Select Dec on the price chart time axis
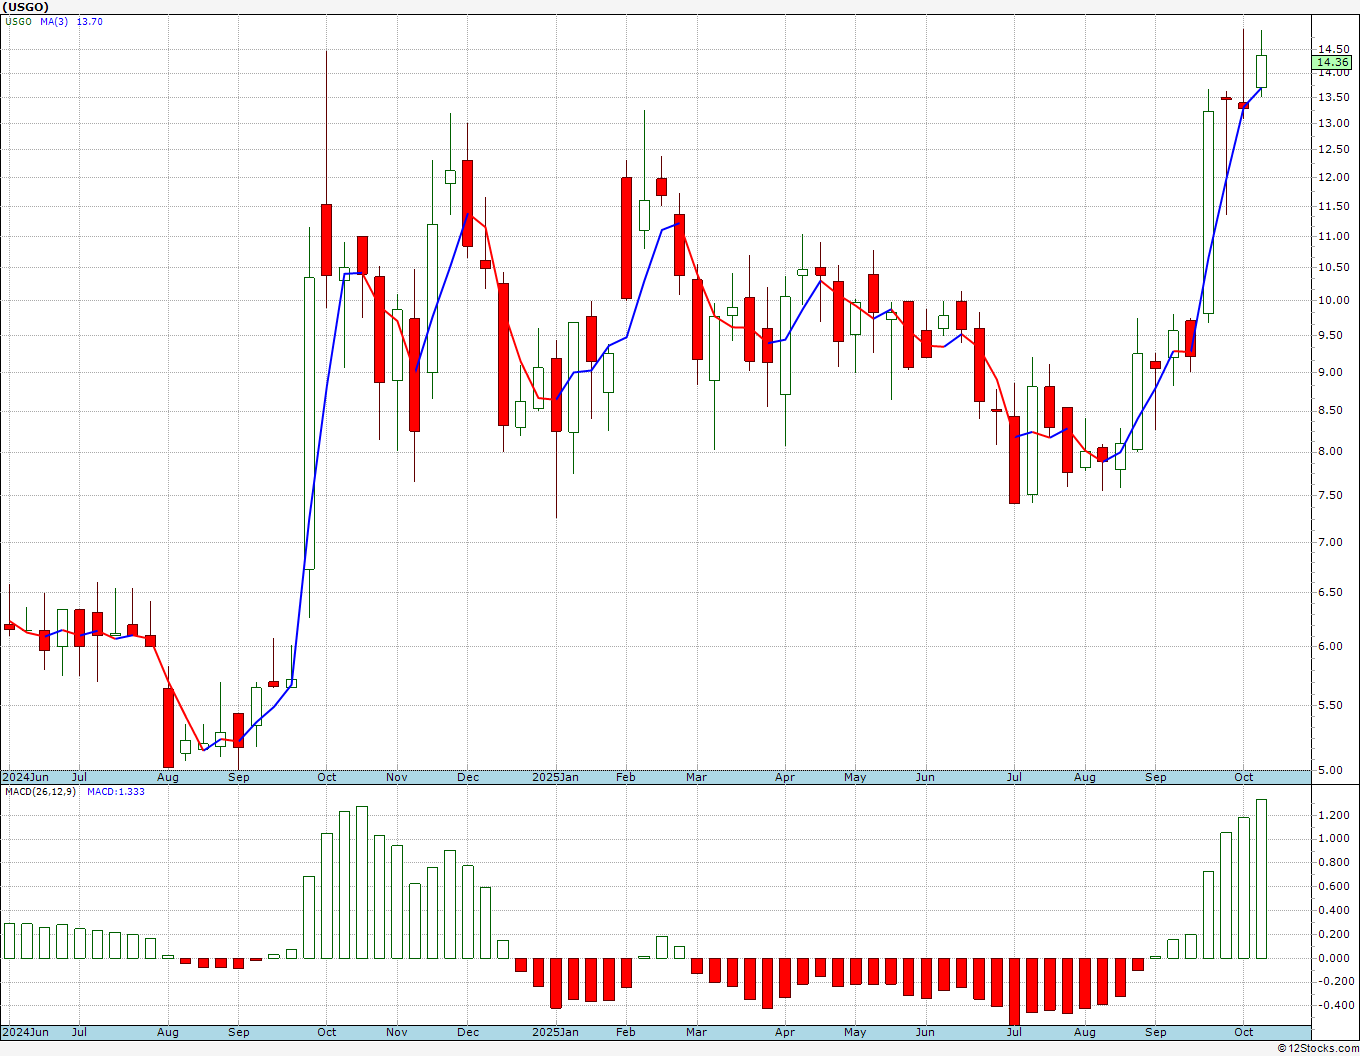 tap(468, 777)
